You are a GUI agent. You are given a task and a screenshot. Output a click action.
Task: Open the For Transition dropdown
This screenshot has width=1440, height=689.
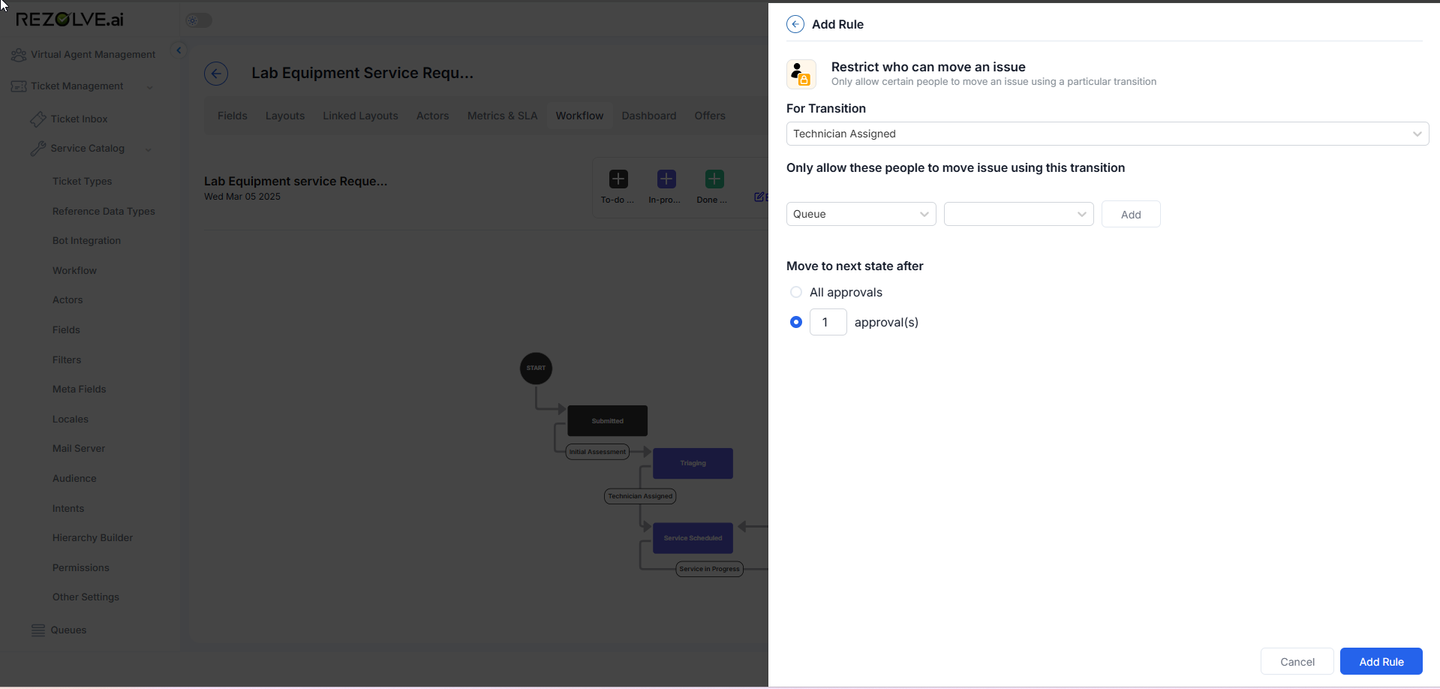pyautogui.click(x=1107, y=134)
